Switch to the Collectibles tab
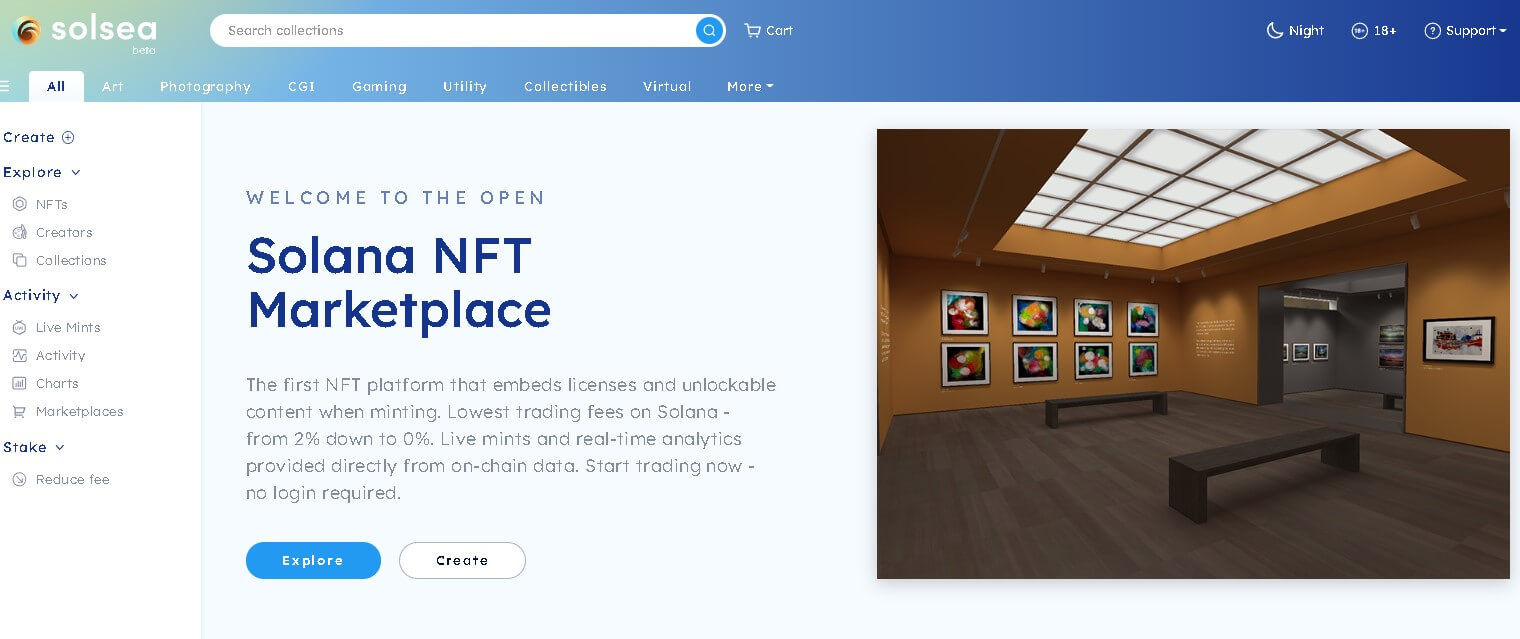Image resolution: width=1520 pixels, height=639 pixels. tap(565, 87)
